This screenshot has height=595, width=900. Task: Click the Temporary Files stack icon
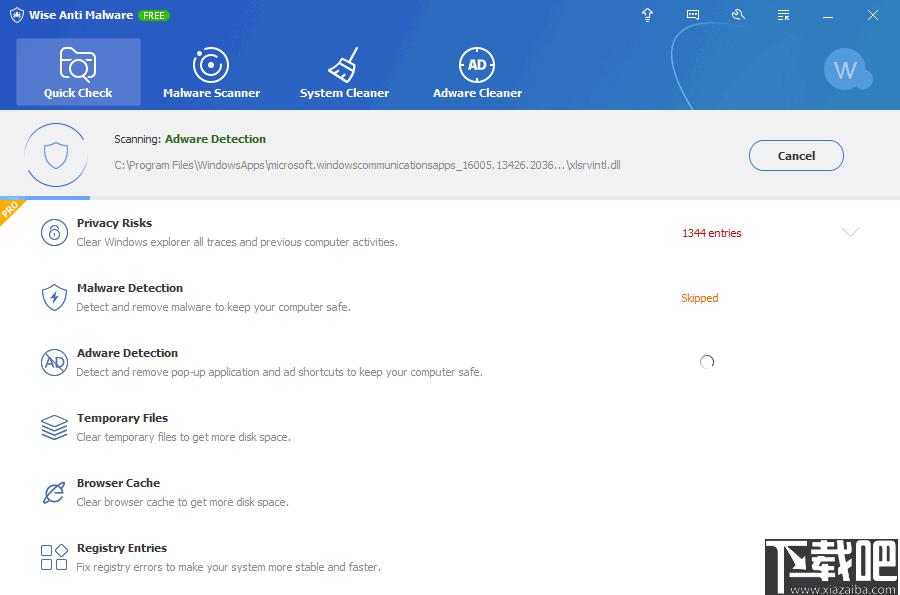pos(55,427)
